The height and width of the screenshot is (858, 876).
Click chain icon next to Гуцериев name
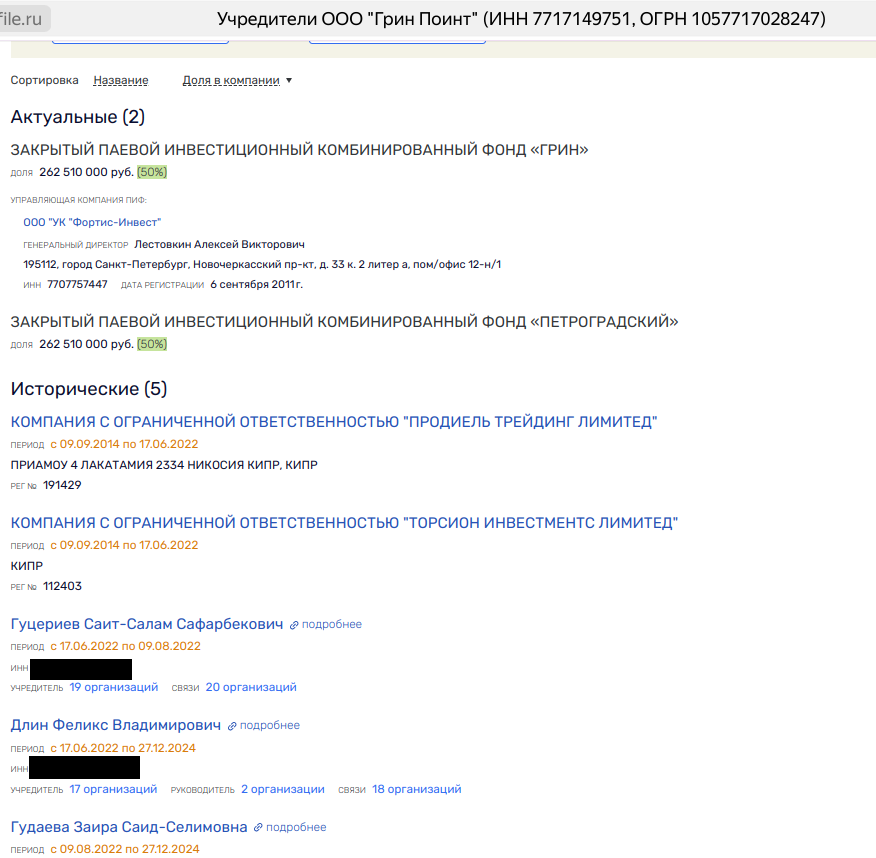pos(294,625)
